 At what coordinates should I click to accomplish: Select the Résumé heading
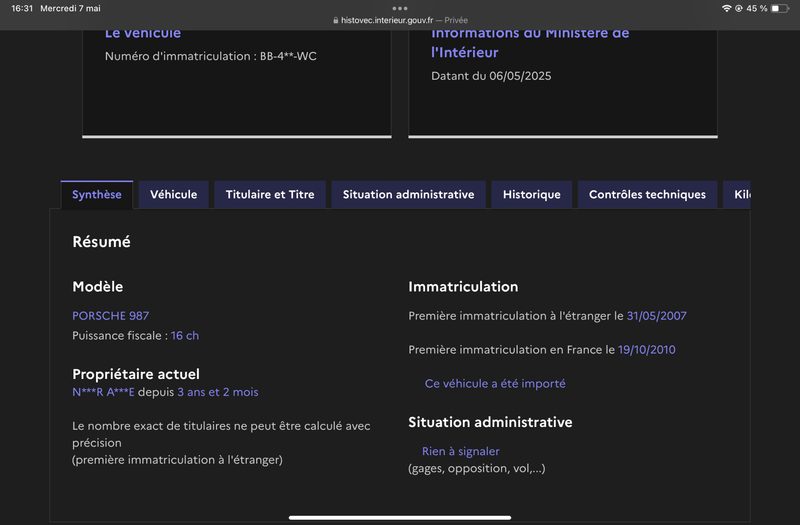pyautogui.click(x=102, y=241)
